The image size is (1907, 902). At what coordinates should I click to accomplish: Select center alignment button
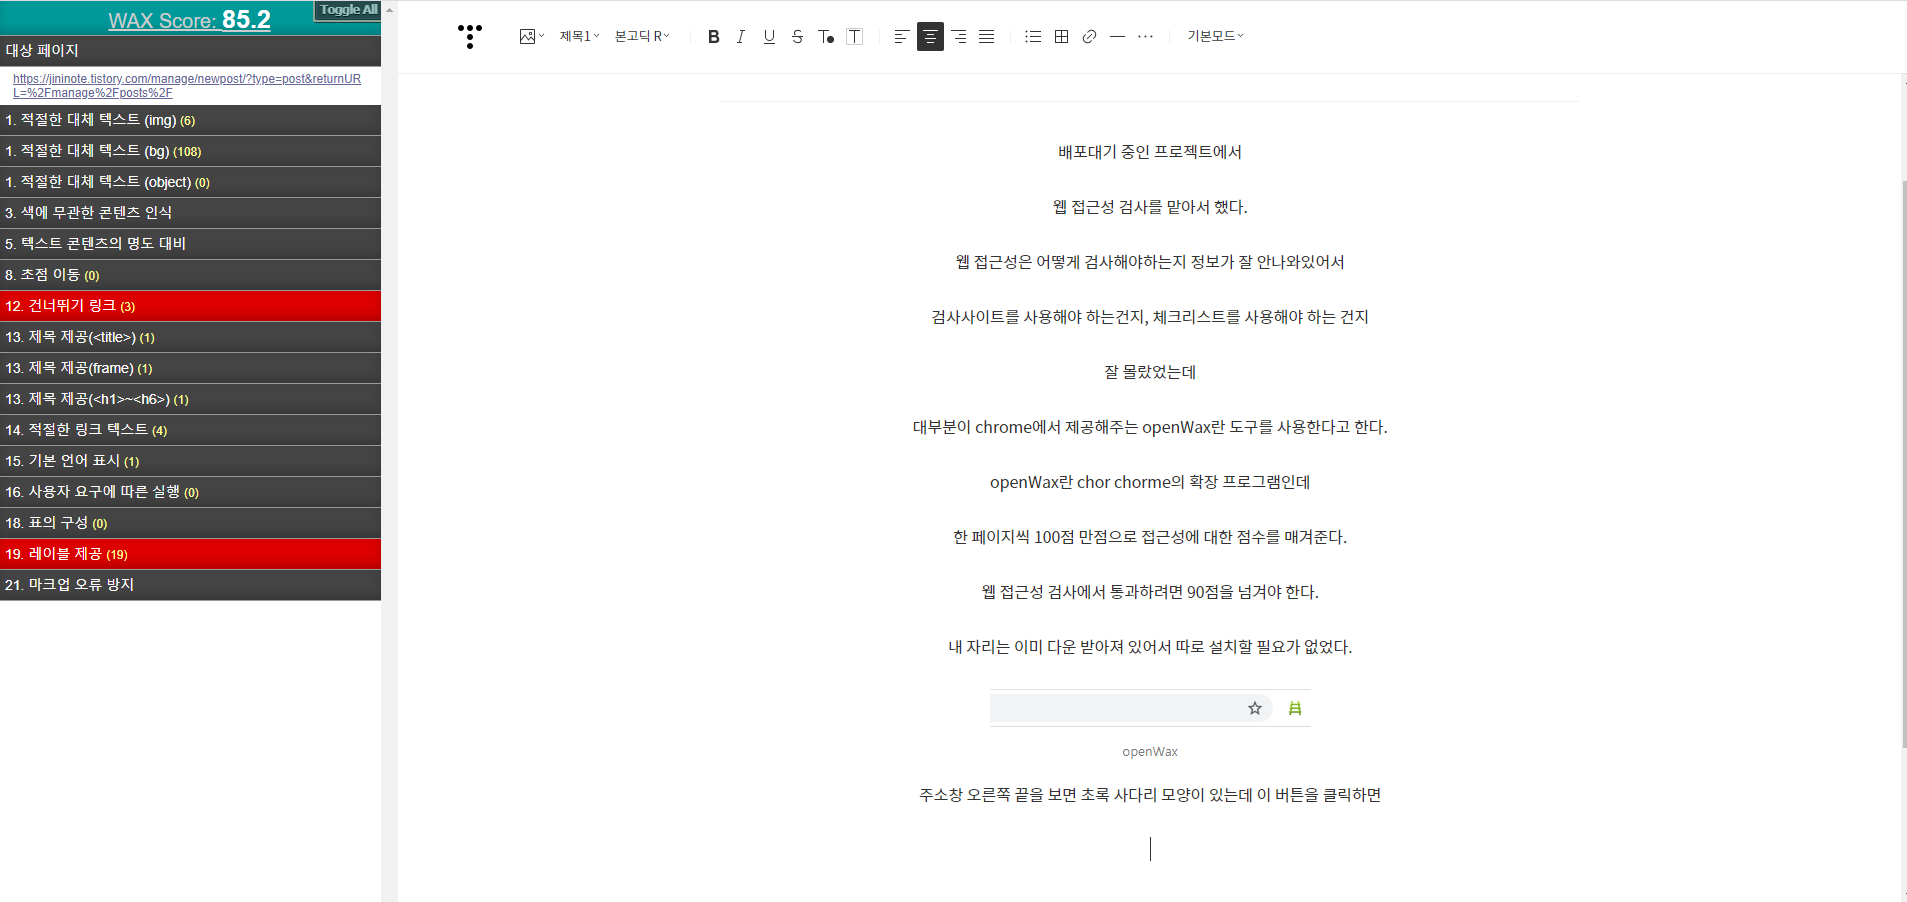[930, 37]
